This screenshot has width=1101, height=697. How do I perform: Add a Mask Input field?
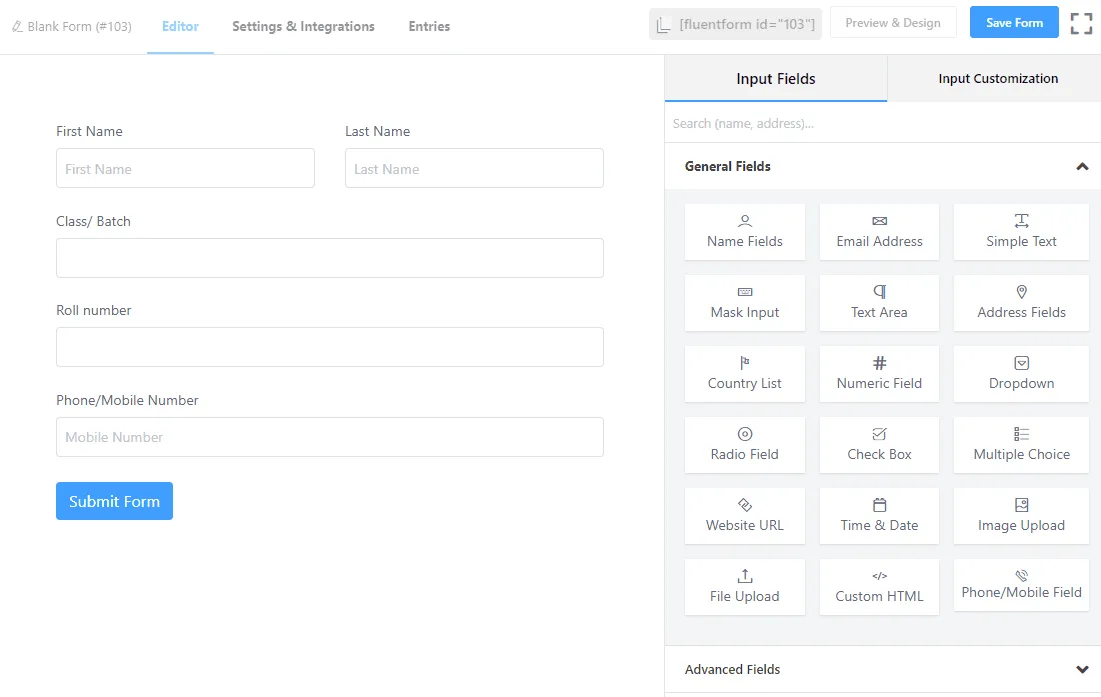click(744, 303)
